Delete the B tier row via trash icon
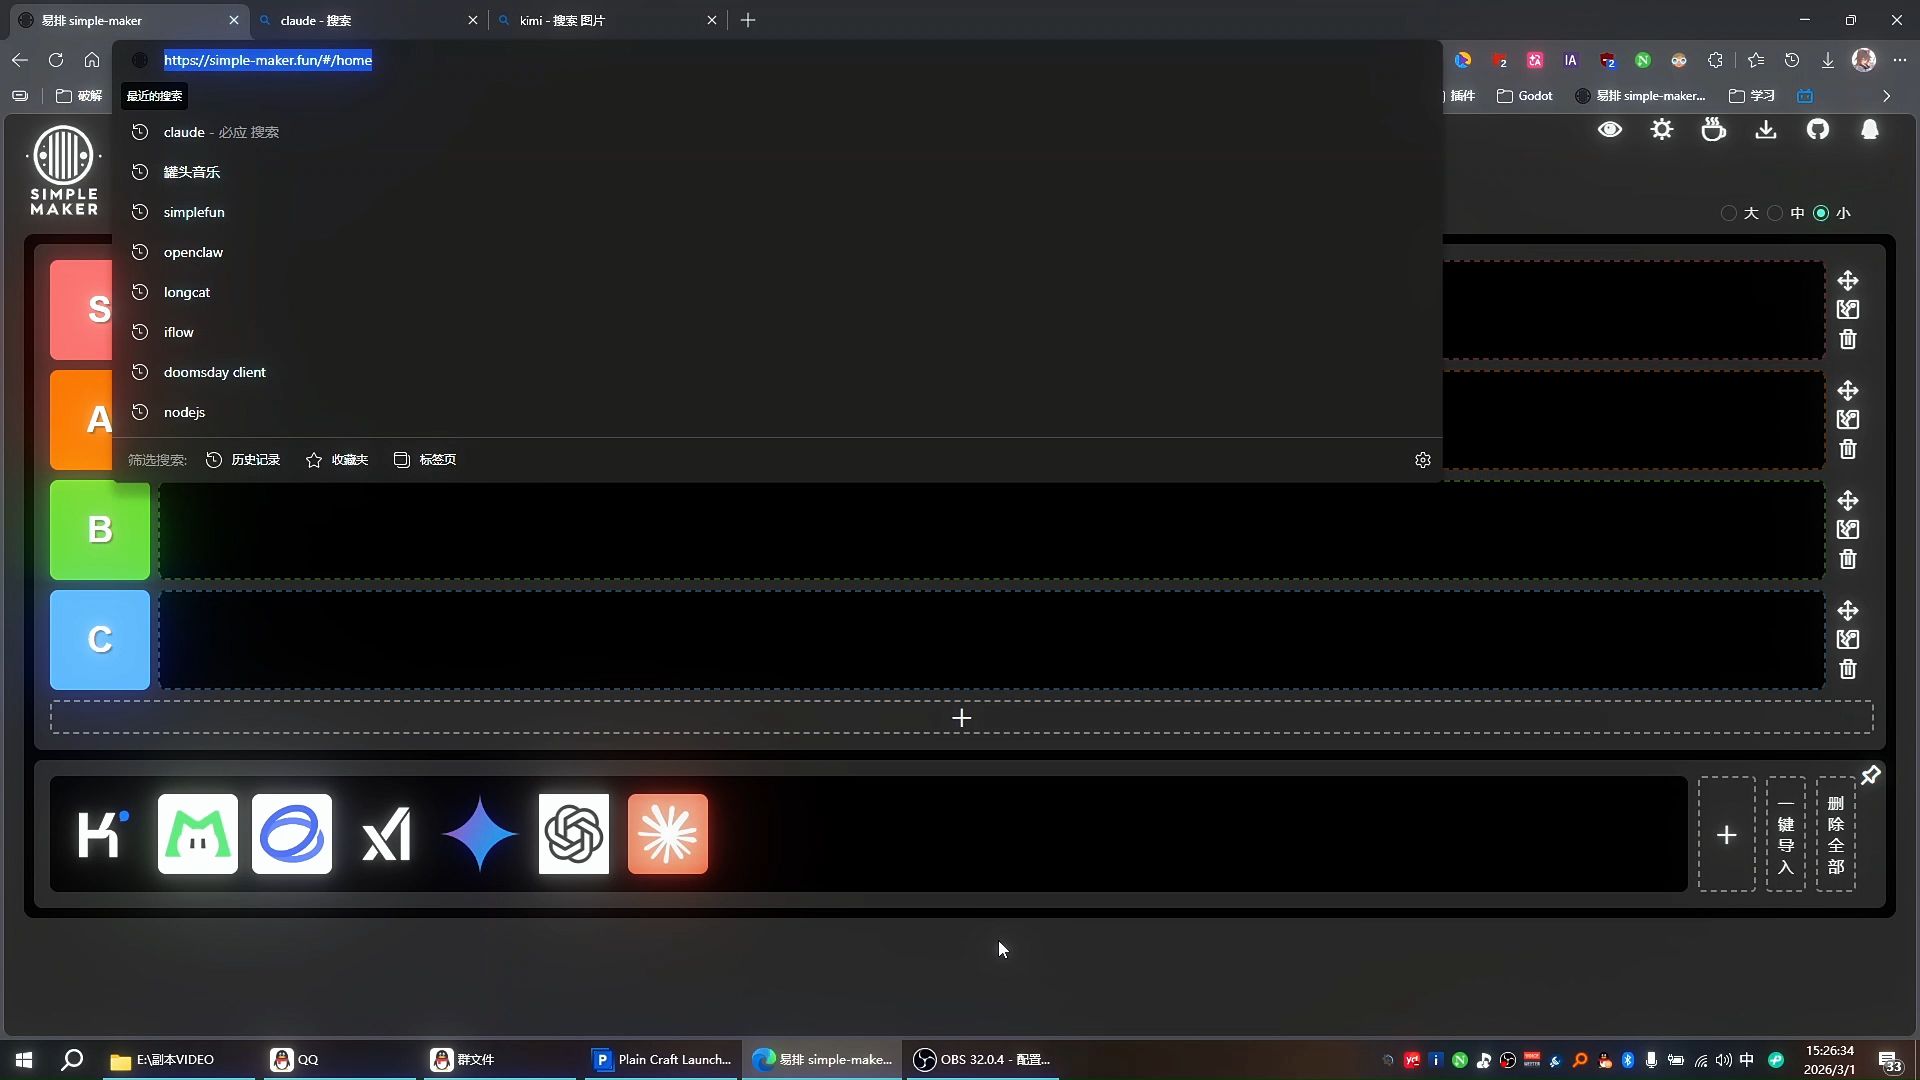 tap(1847, 560)
